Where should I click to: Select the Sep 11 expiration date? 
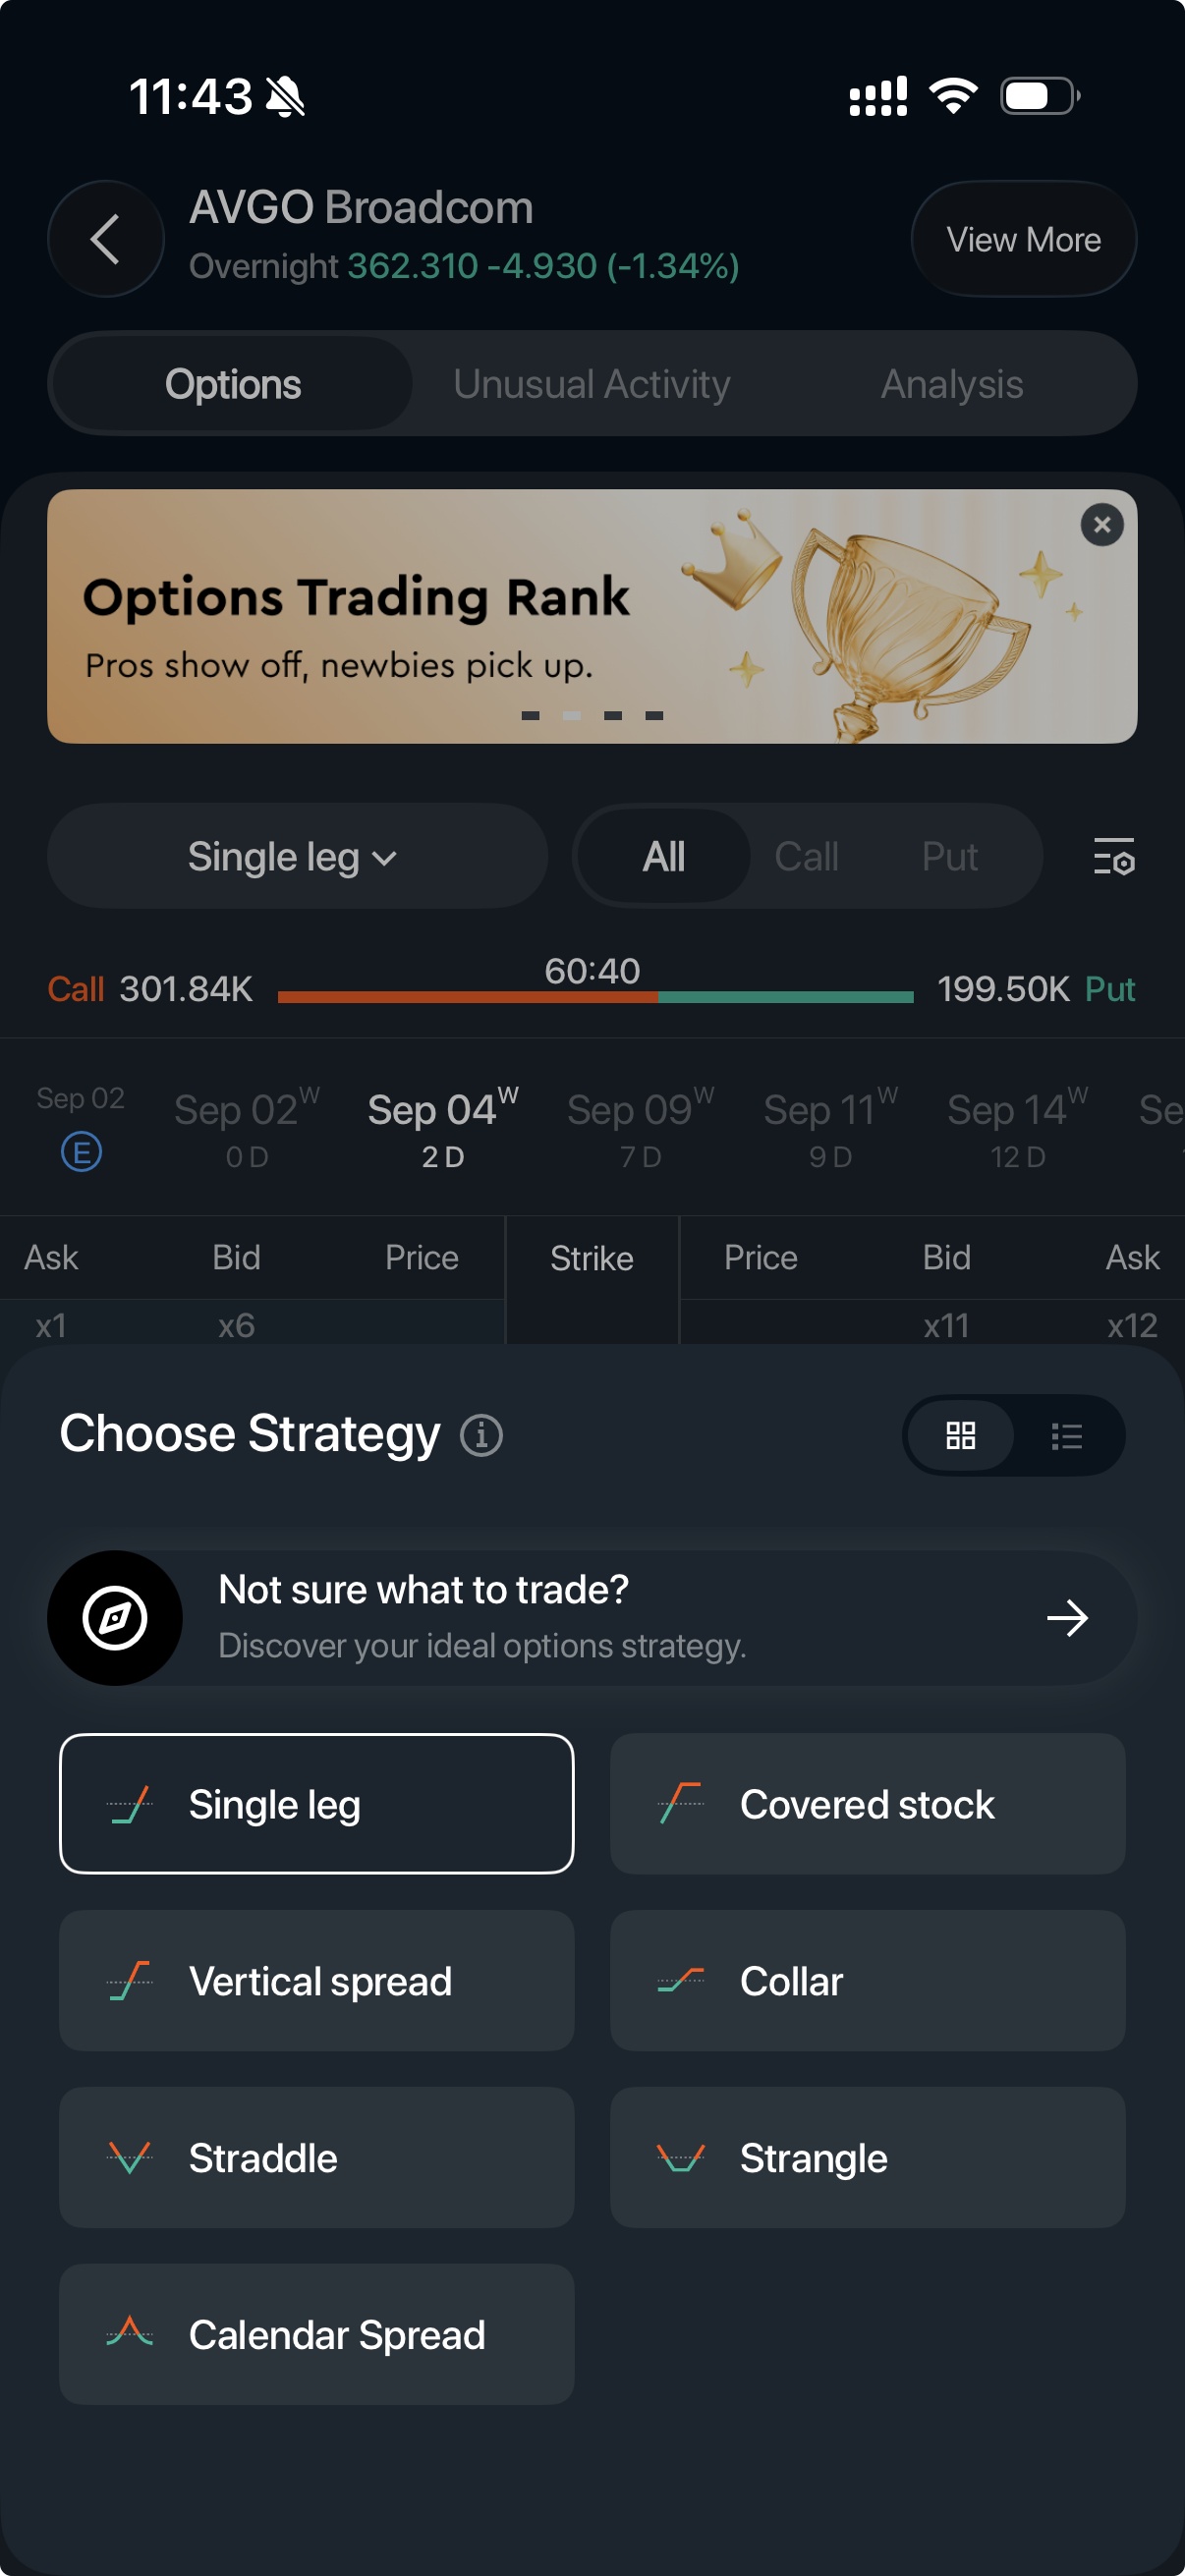(830, 1127)
